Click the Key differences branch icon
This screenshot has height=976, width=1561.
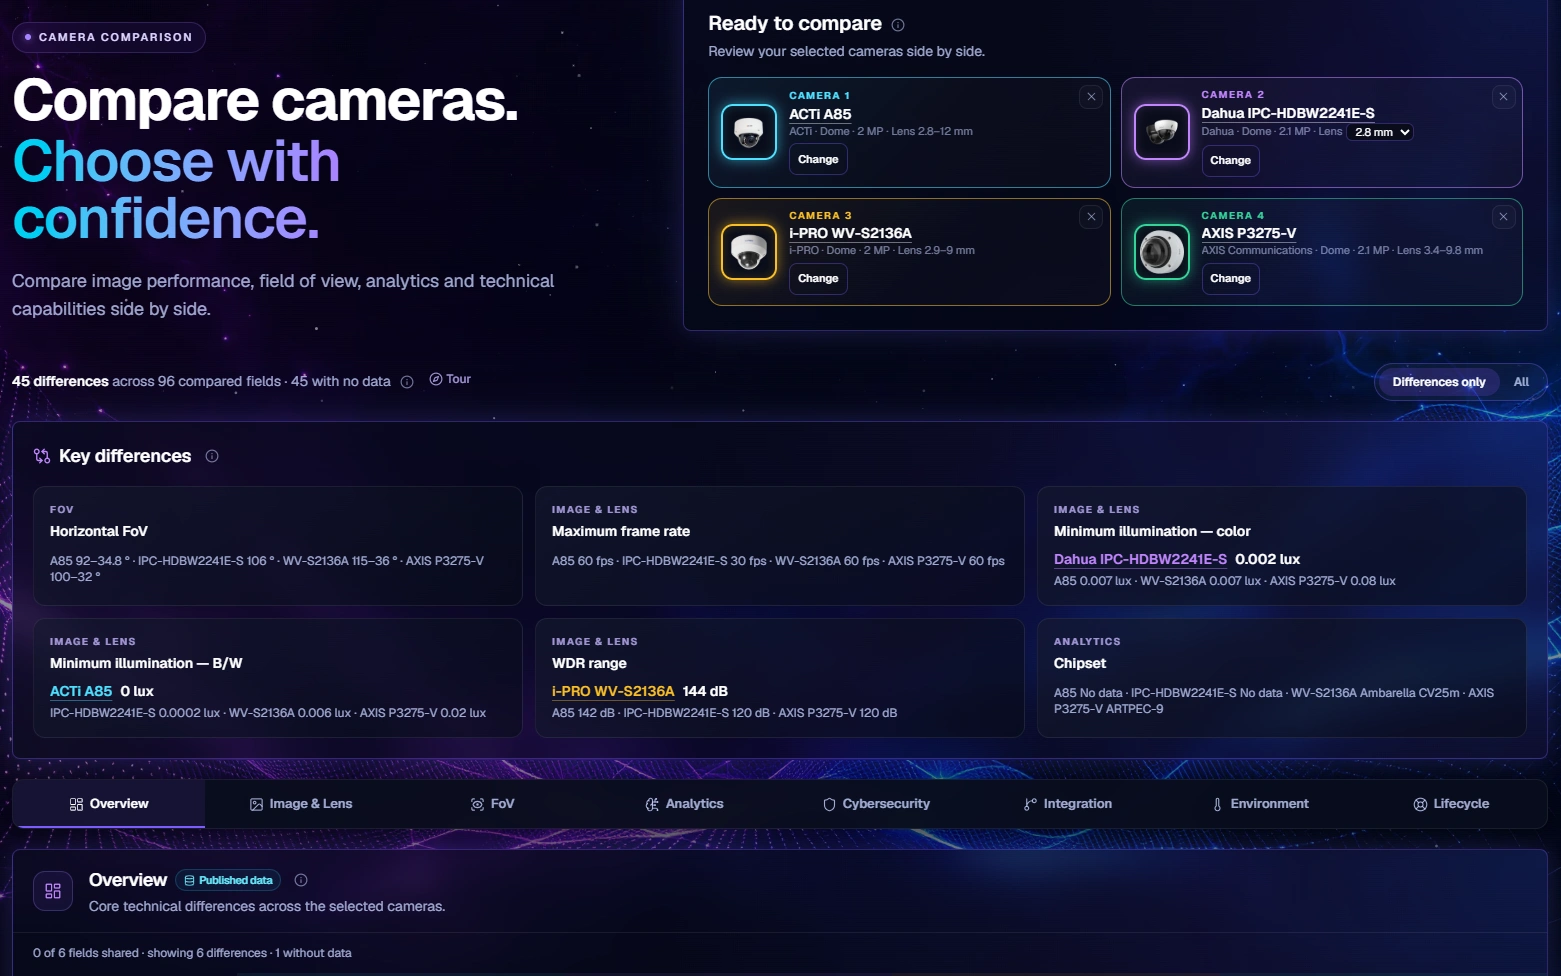(x=42, y=456)
